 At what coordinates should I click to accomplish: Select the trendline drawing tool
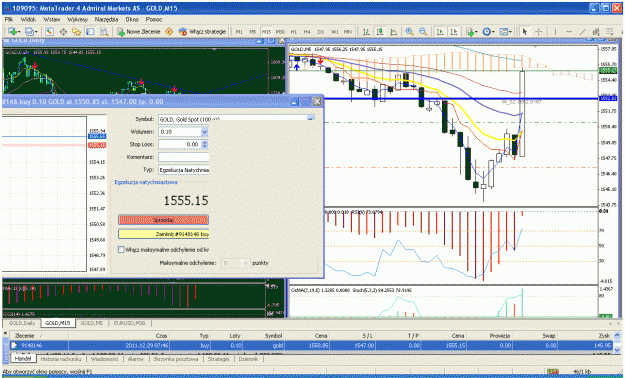point(582,32)
